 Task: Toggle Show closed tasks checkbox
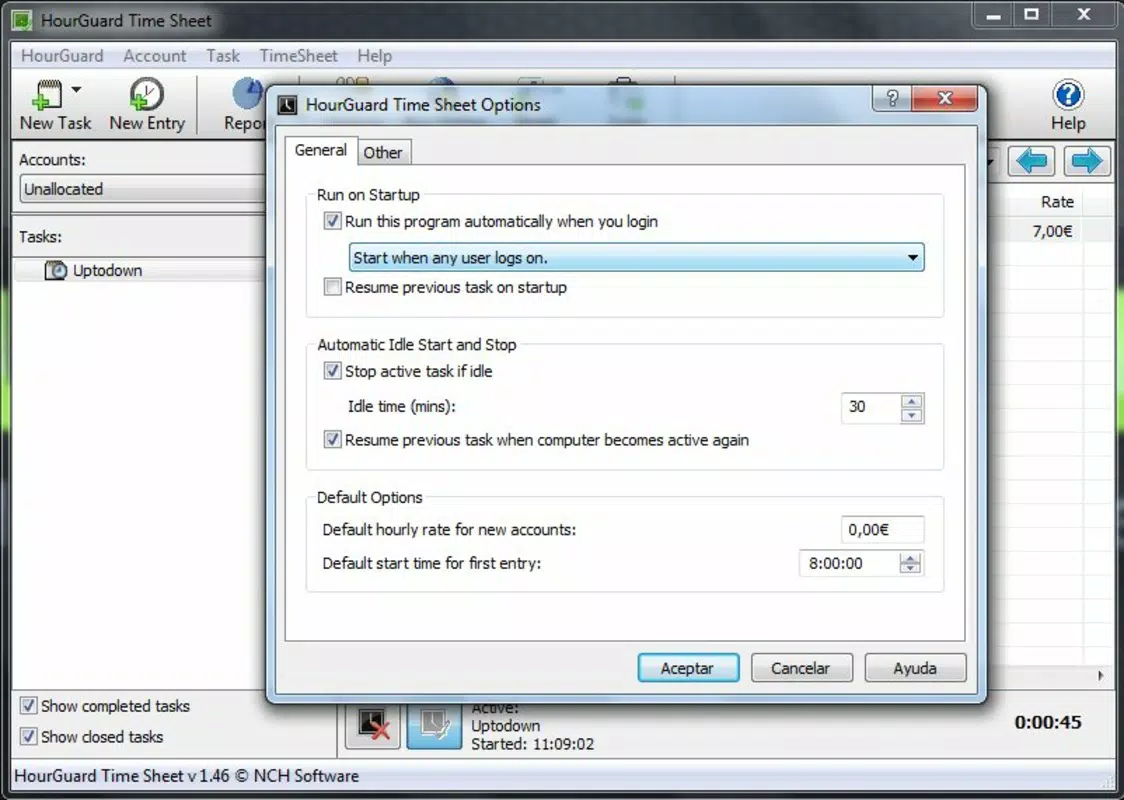click(x=28, y=736)
